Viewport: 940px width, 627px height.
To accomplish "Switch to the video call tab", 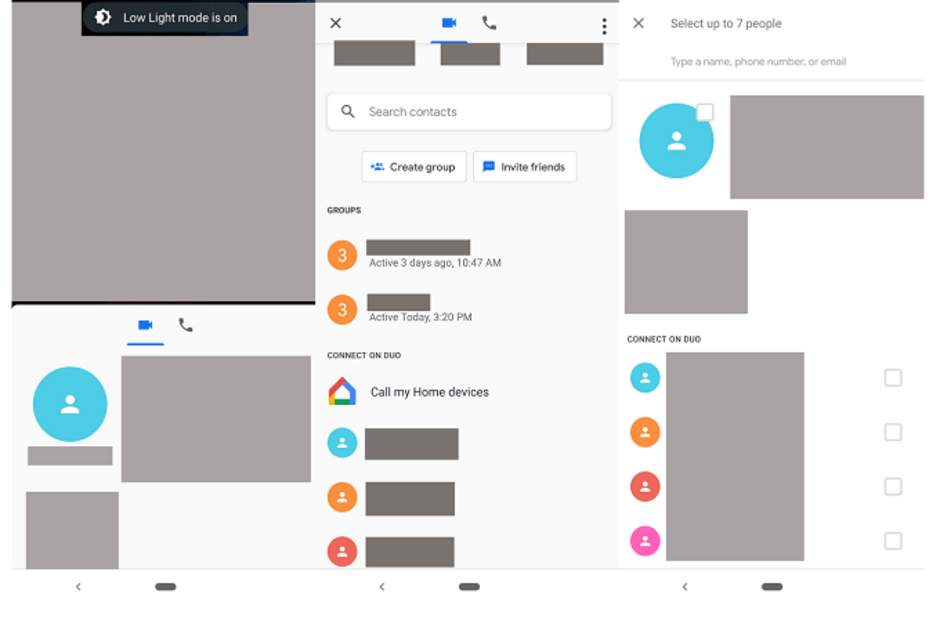I will [447, 23].
